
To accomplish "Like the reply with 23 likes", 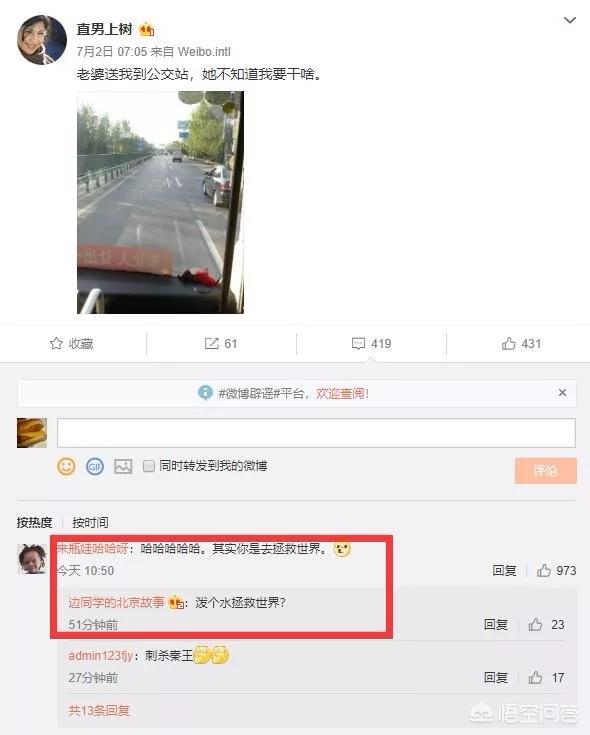I will click(535, 624).
